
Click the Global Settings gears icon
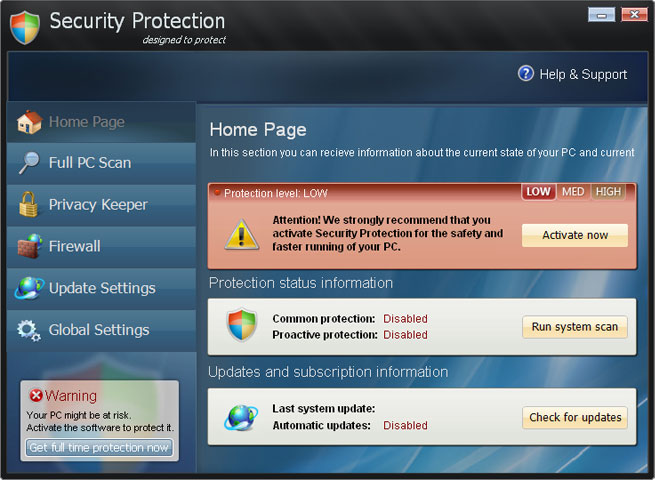pyautogui.click(x=29, y=330)
